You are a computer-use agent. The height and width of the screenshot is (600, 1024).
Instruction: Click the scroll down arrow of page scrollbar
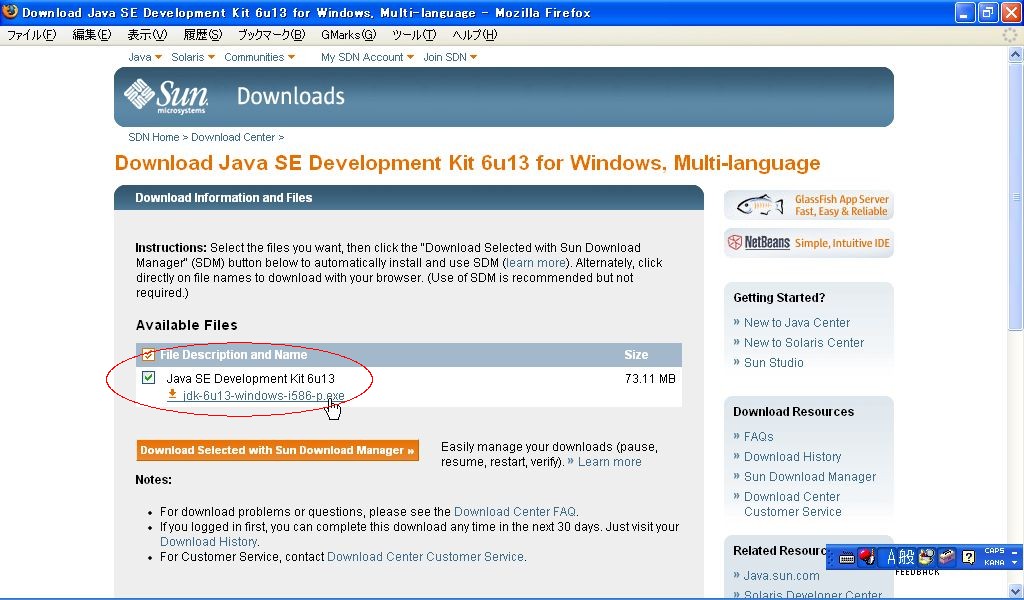[1016, 591]
